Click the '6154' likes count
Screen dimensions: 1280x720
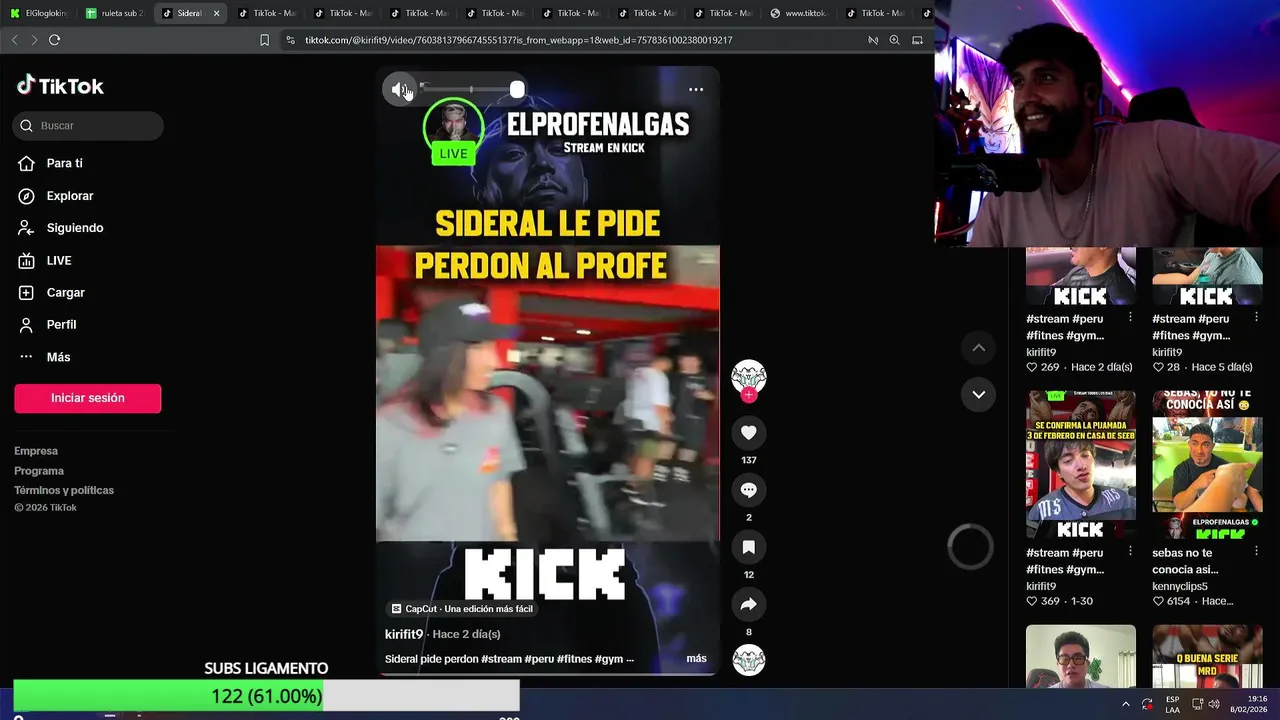point(1178,601)
